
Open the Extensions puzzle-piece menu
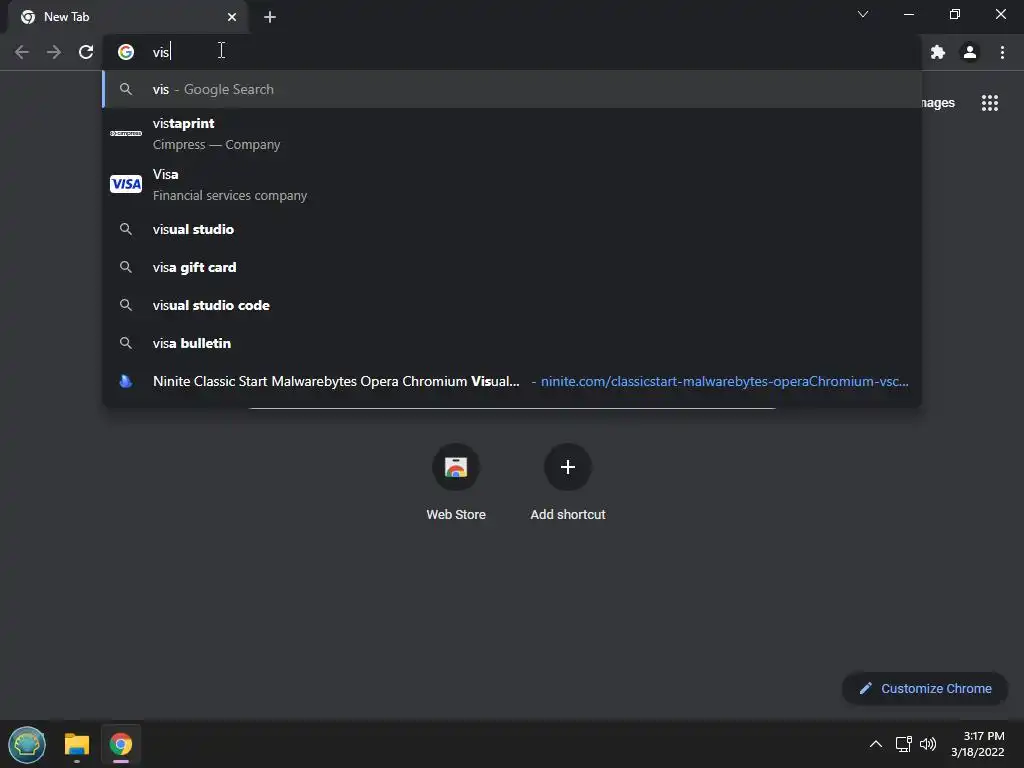(x=938, y=52)
